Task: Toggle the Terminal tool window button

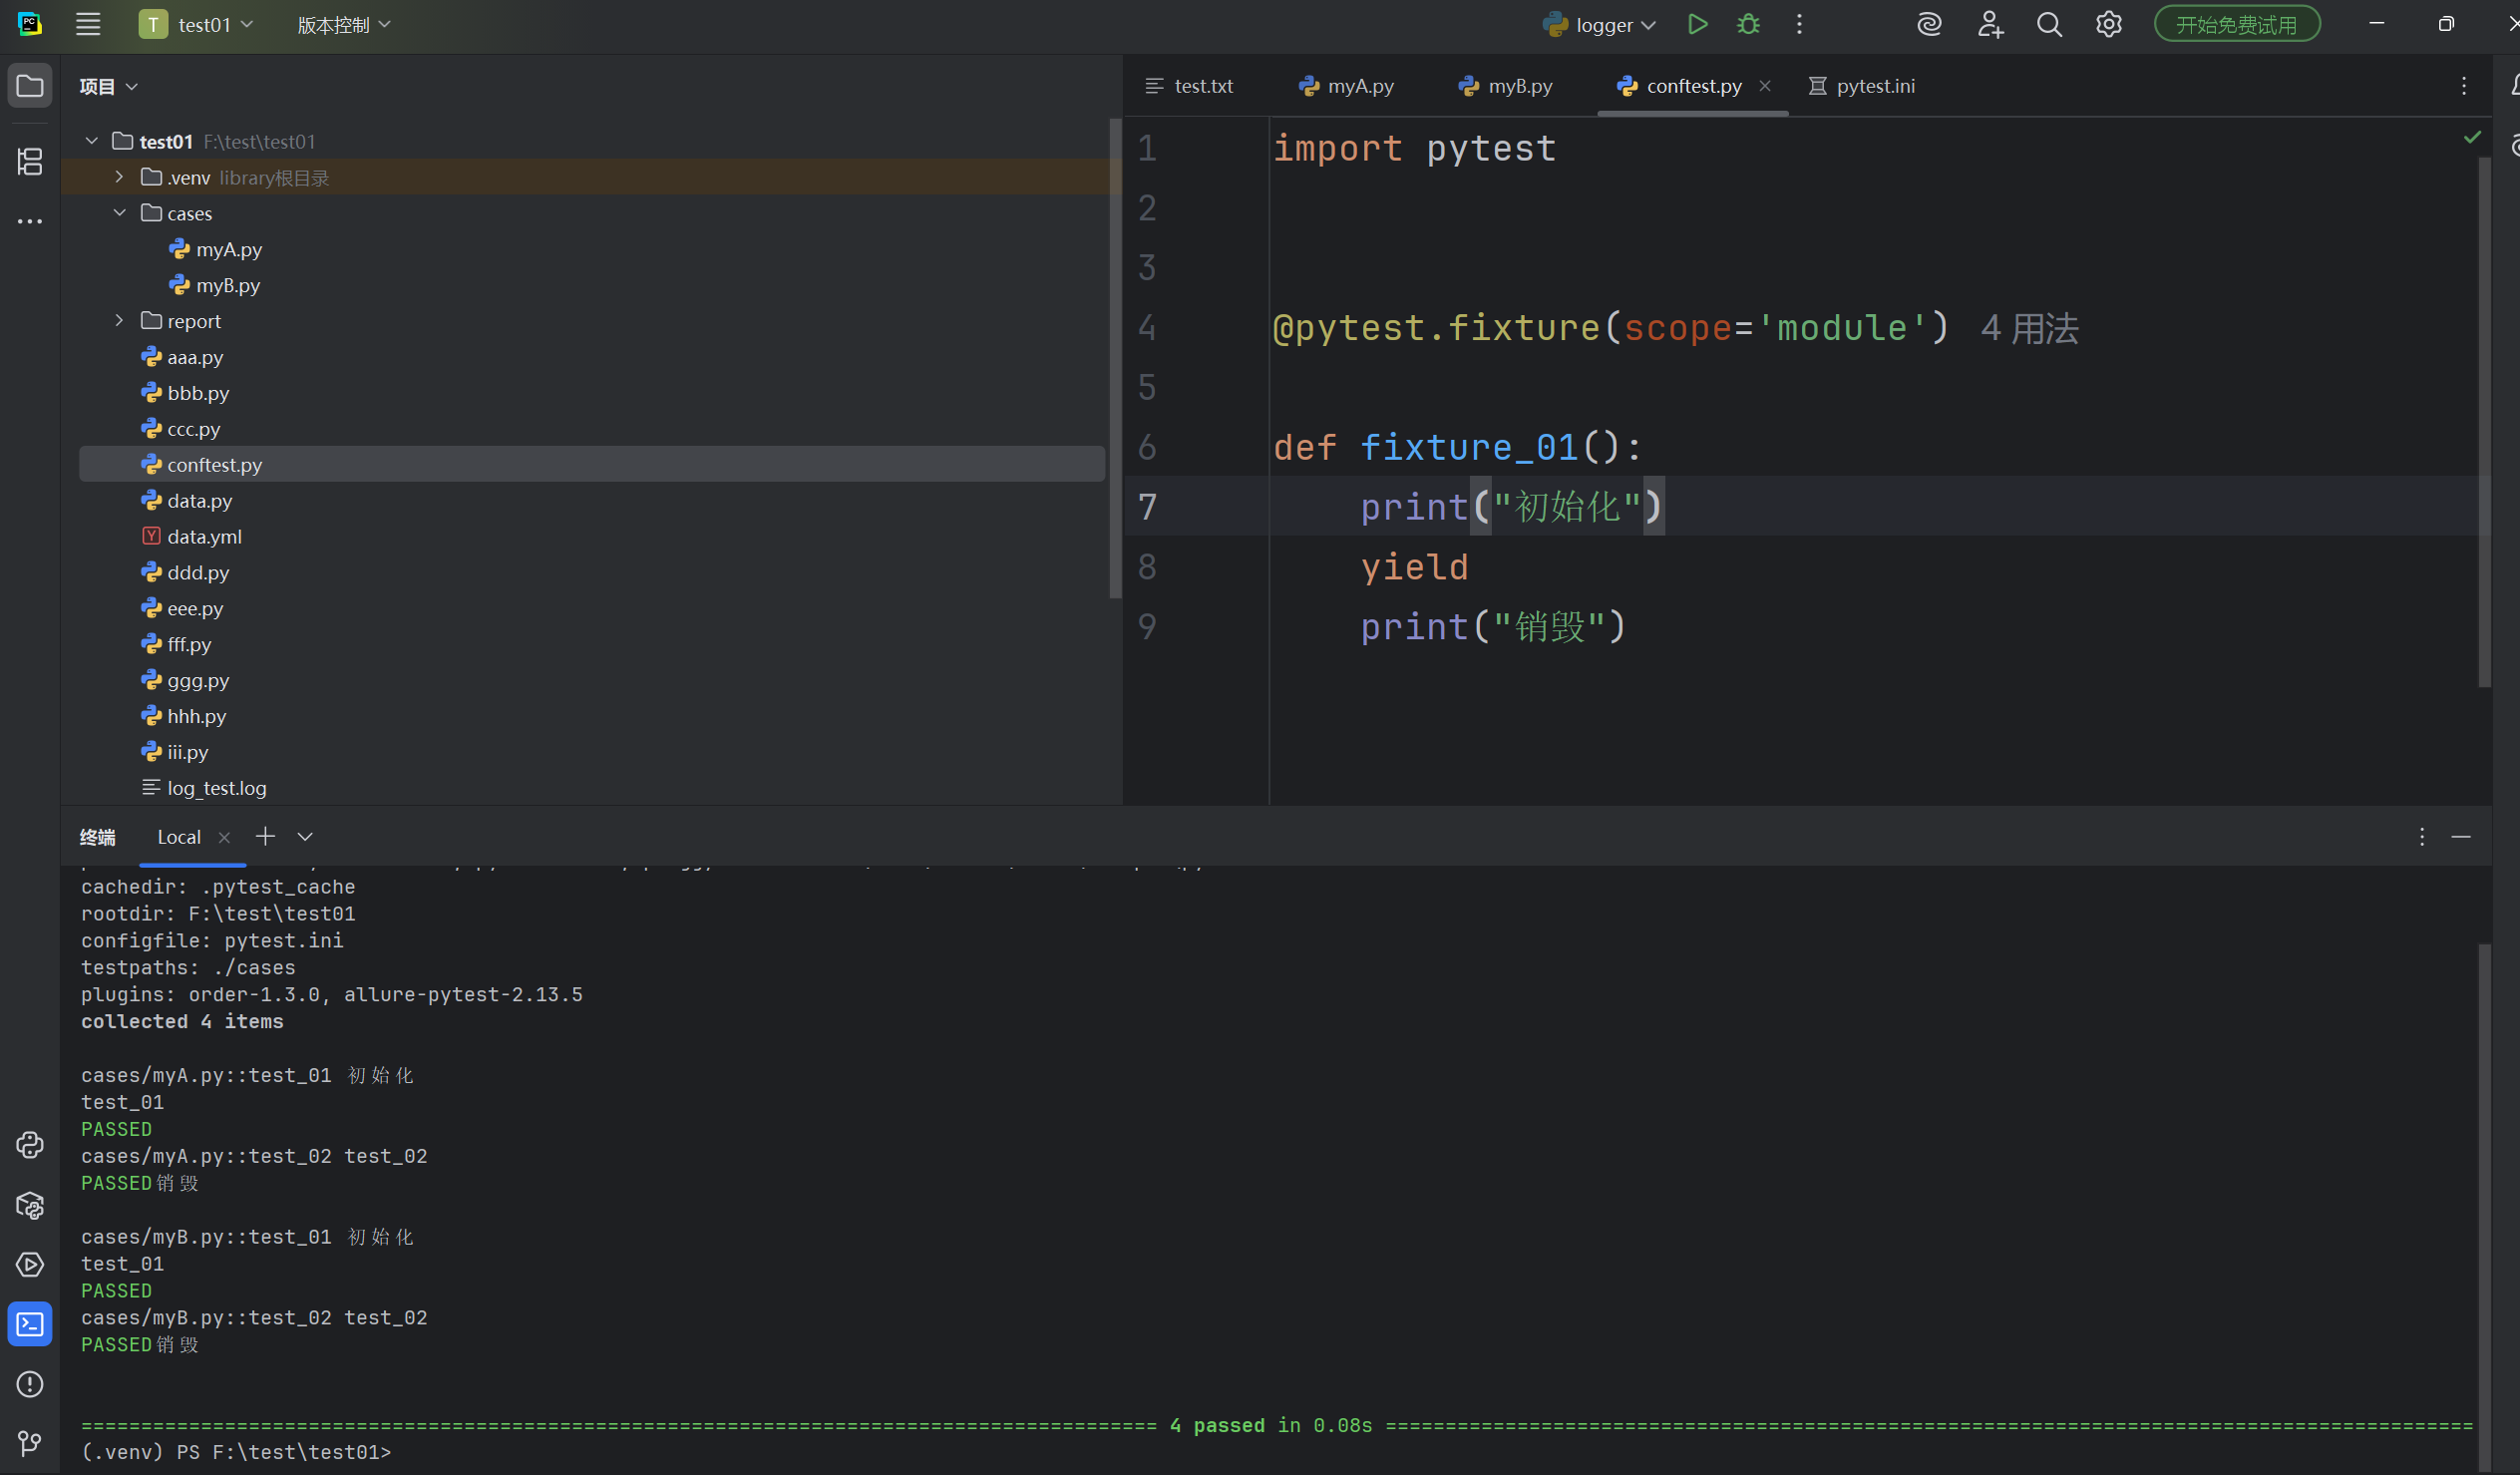Action: pos(30,1324)
